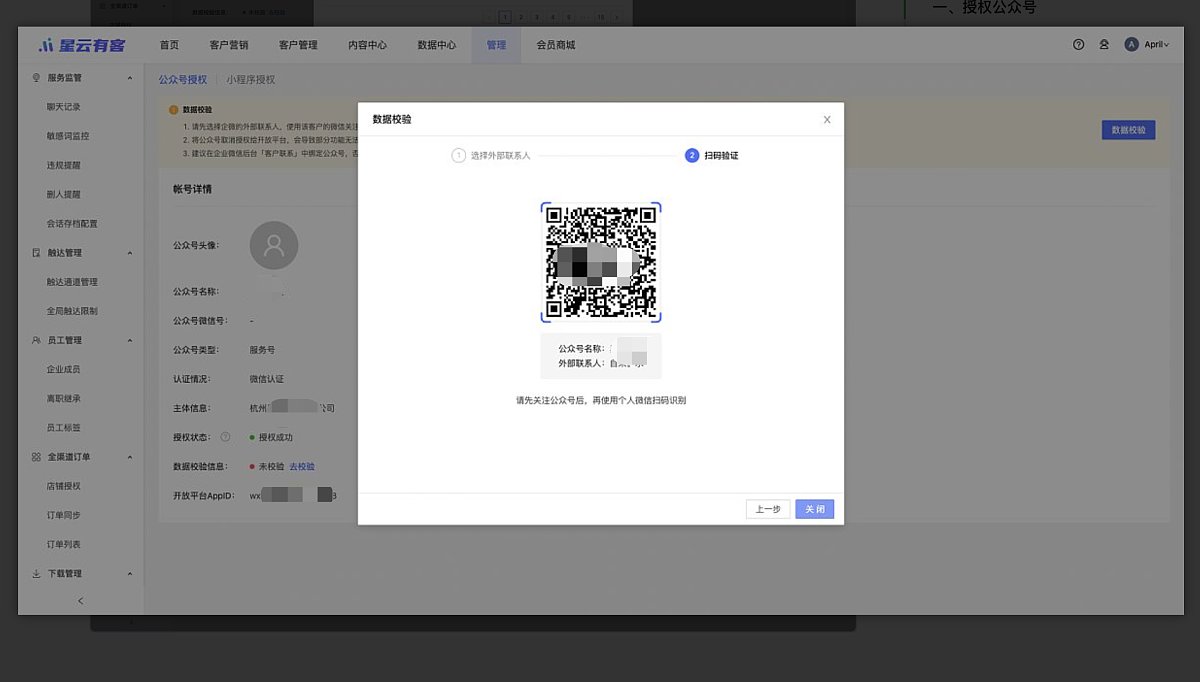Open 触达通道管理 in sidebar

pos(72,282)
